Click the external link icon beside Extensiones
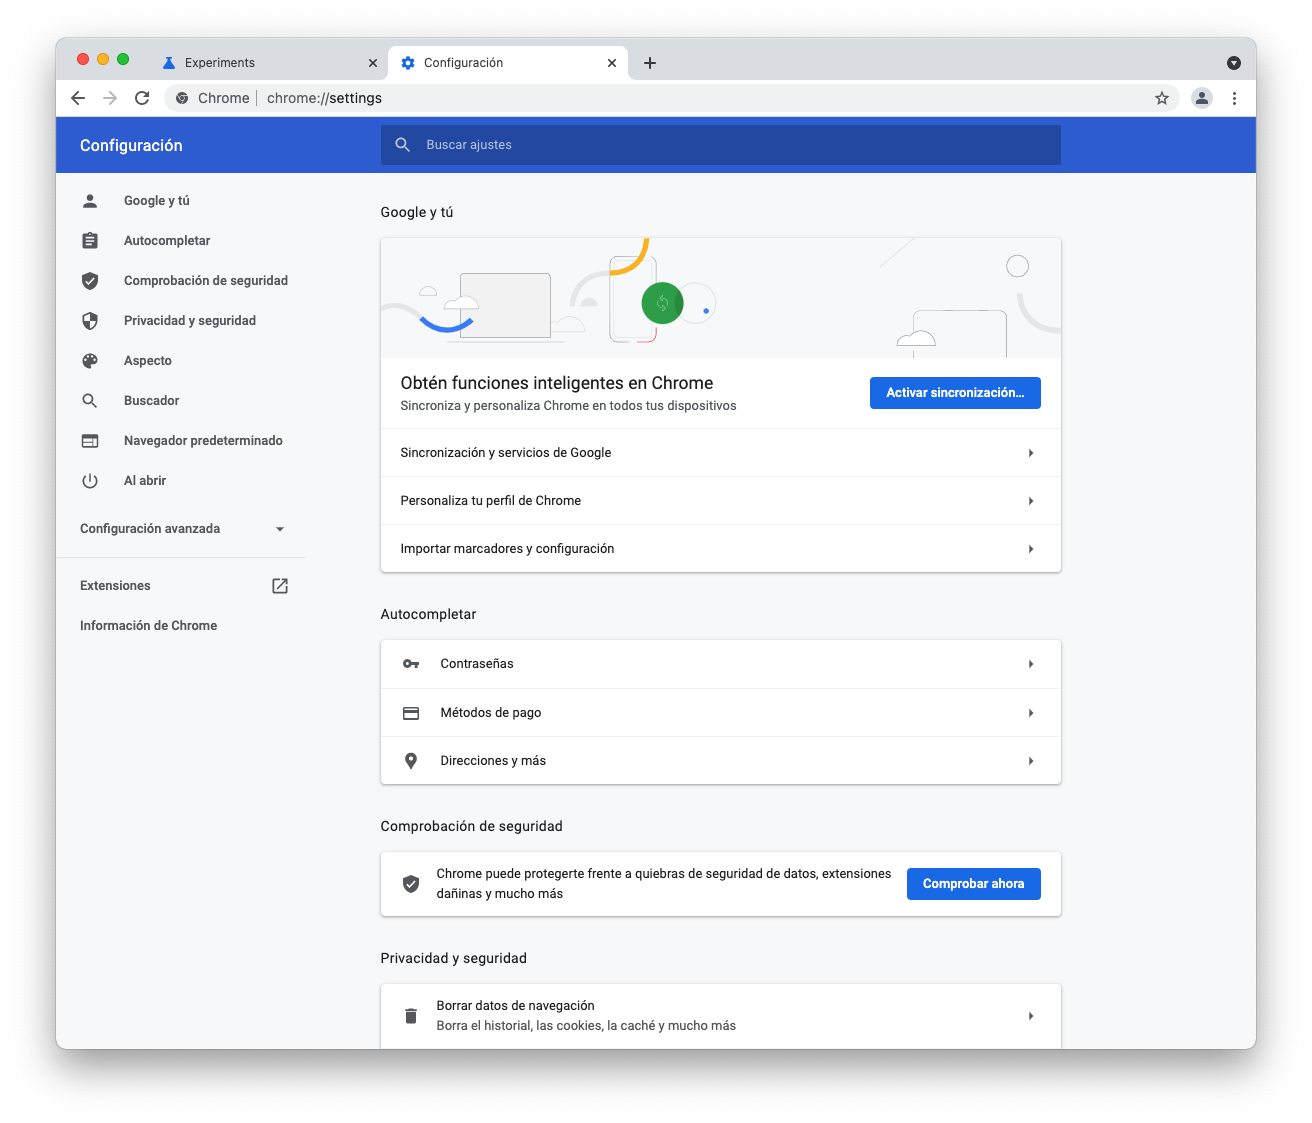Screen dimensions: 1312x1123 tap(280, 586)
